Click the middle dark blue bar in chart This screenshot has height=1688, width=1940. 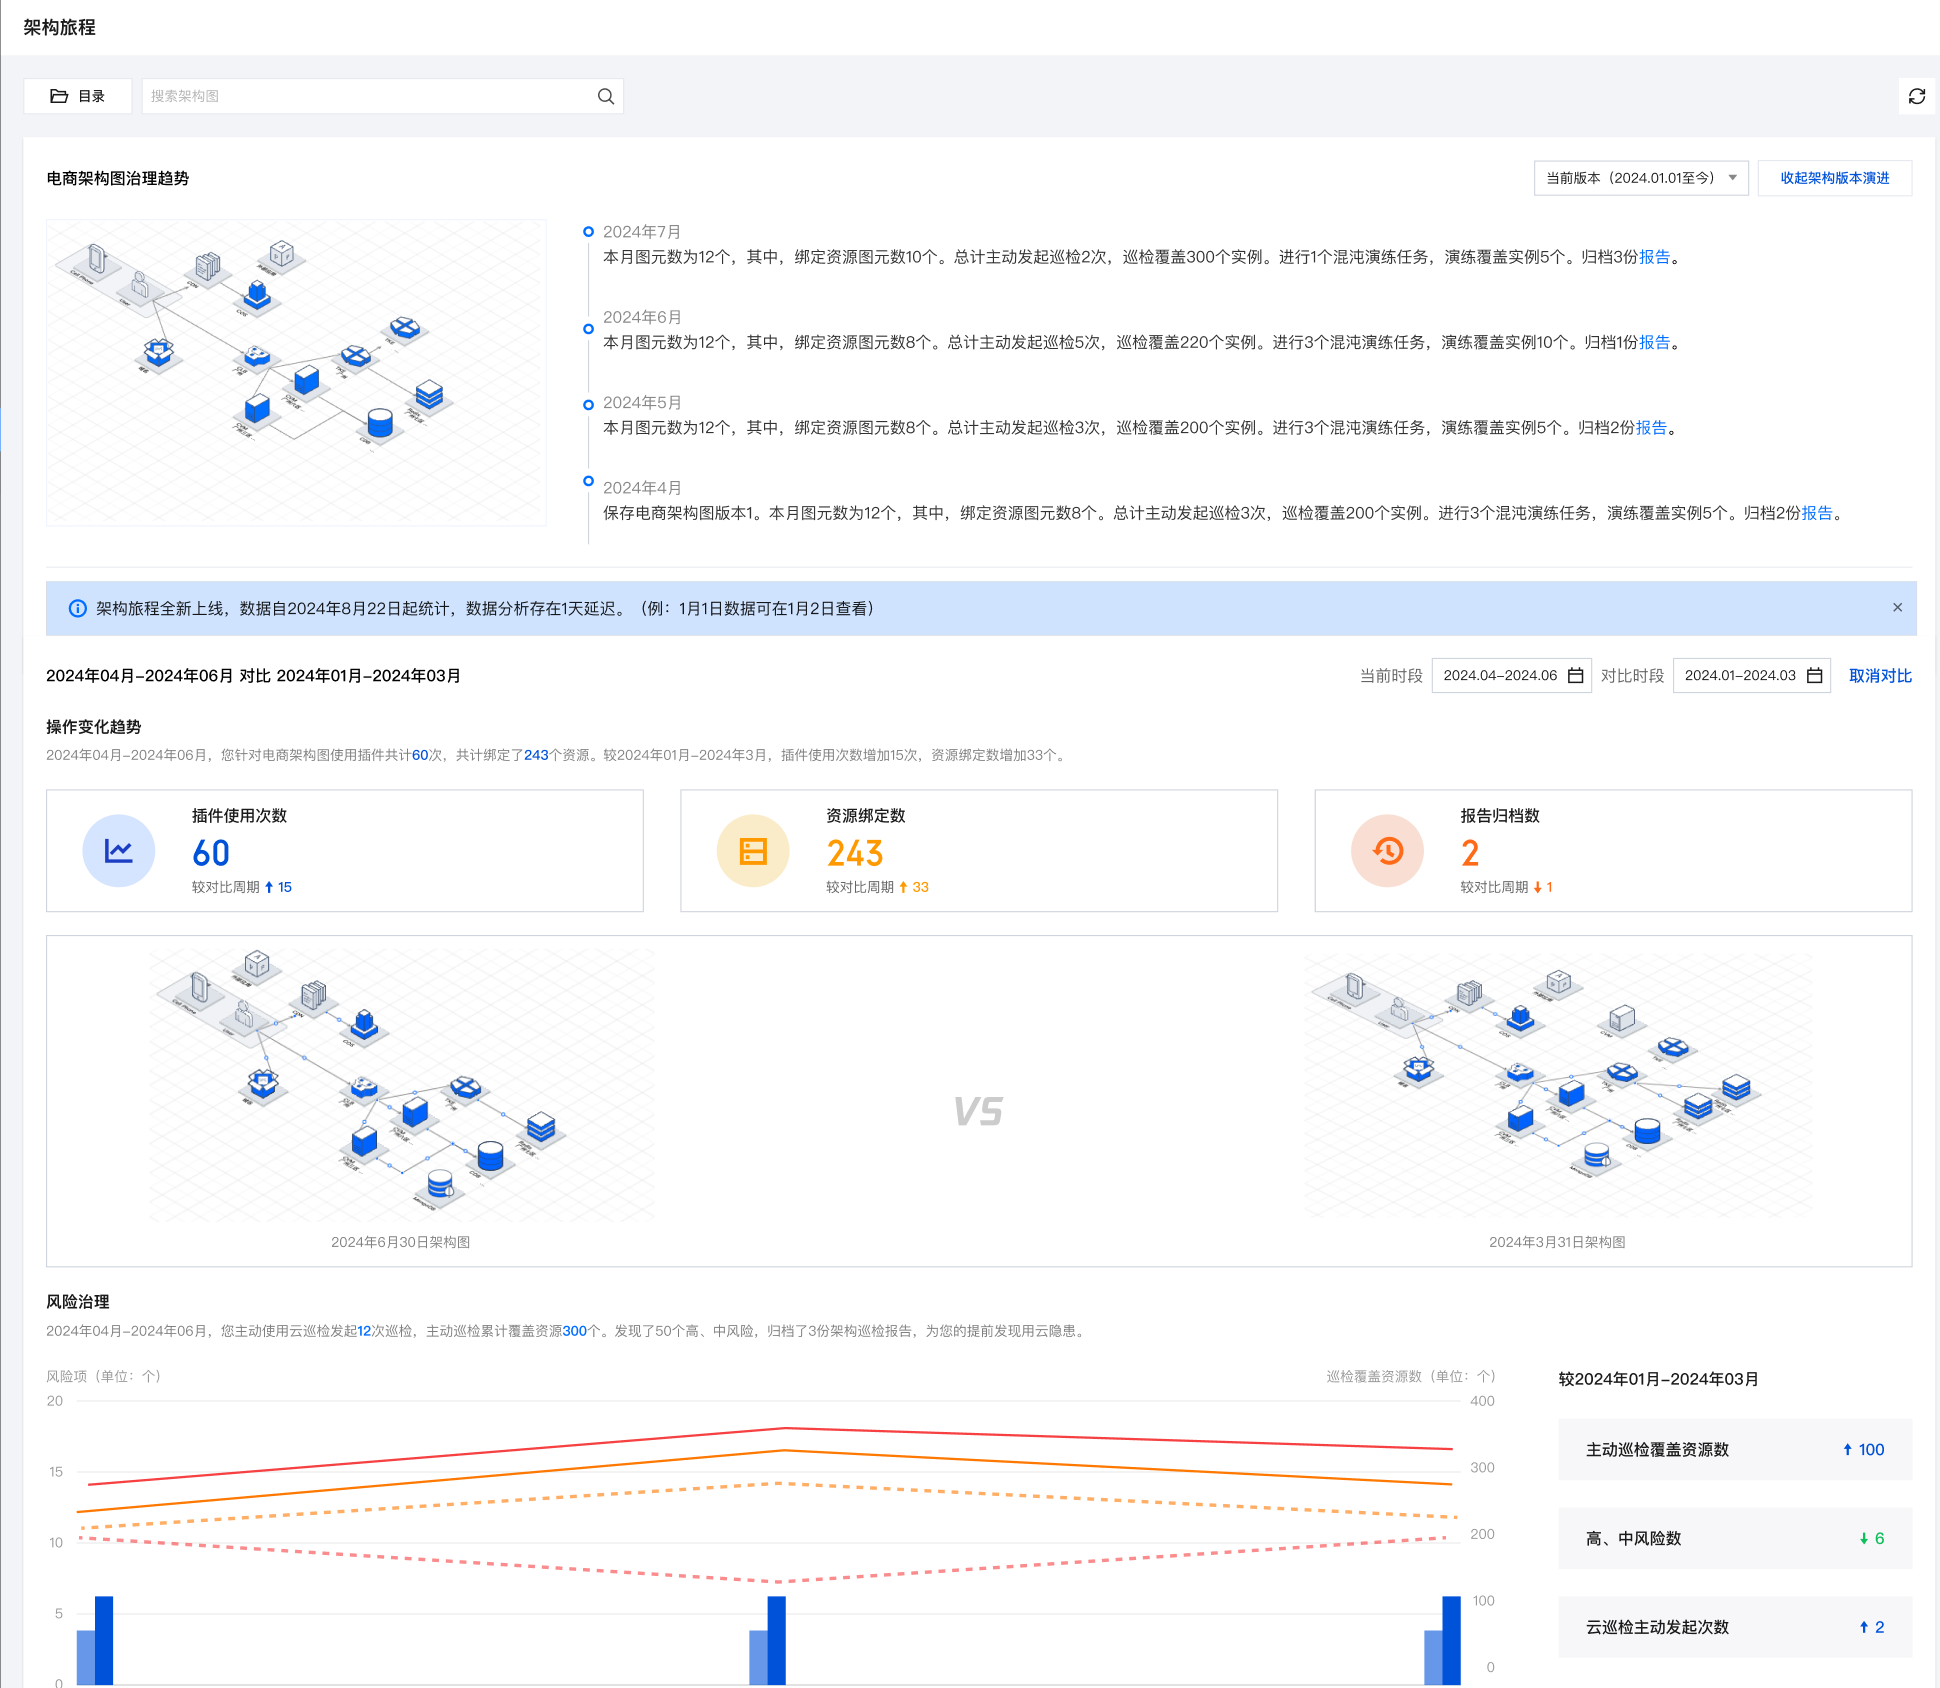click(x=776, y=1640)
